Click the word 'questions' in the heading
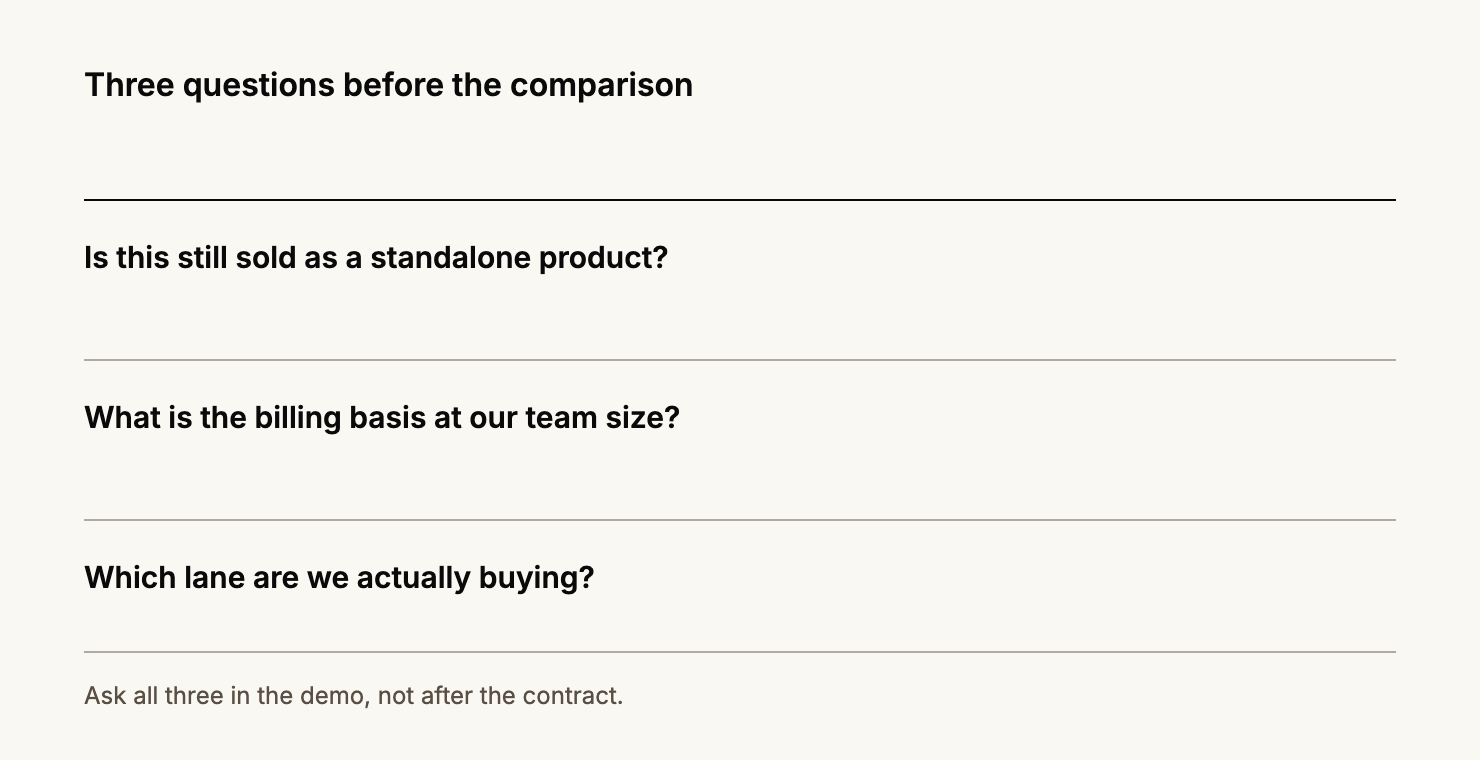 (x=258, y=86)
